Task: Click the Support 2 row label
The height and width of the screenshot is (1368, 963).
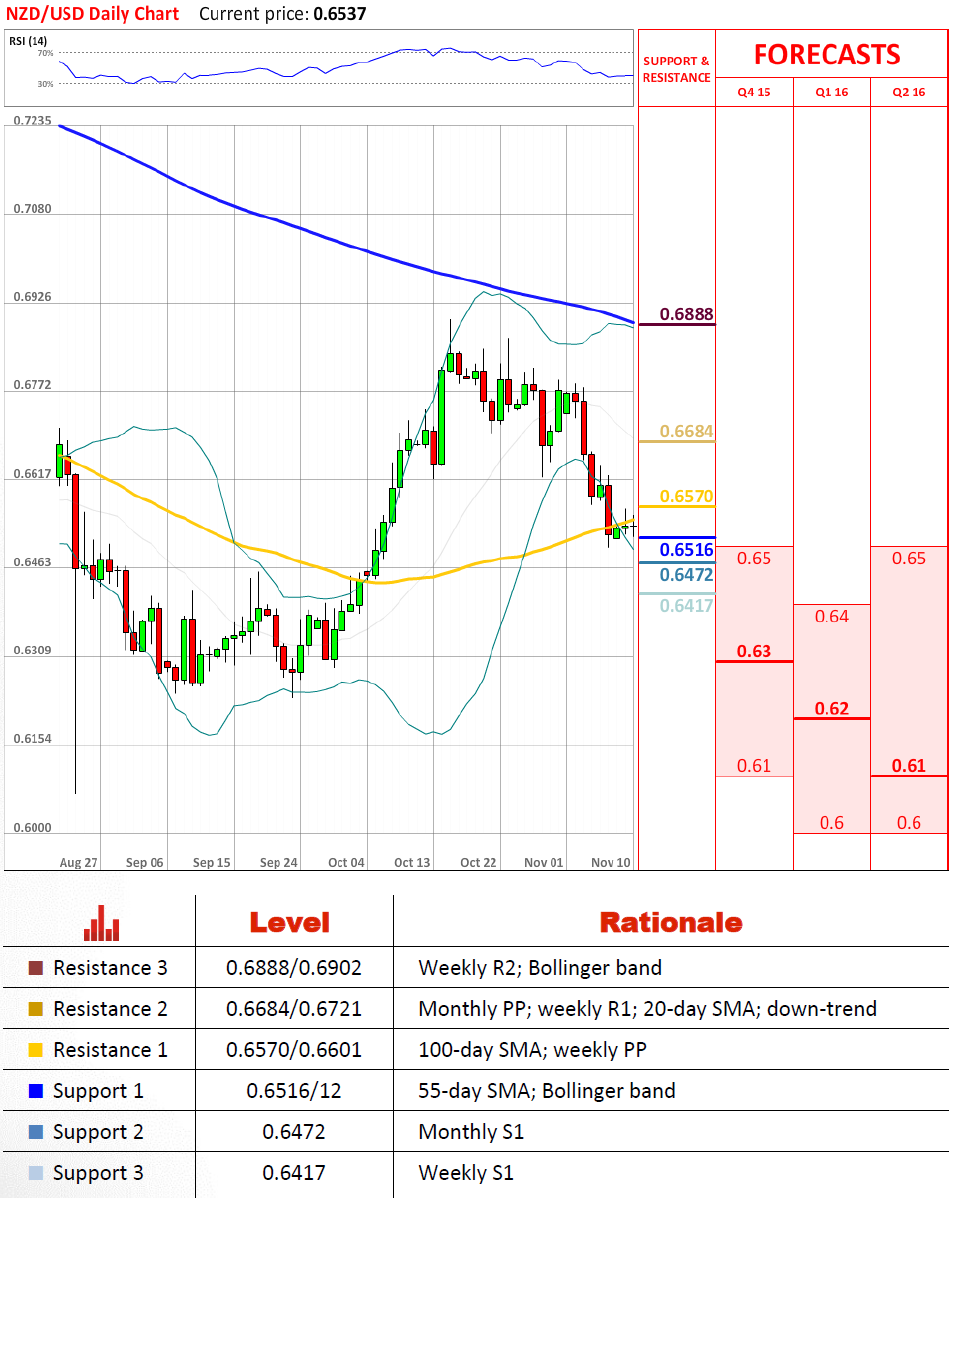Action: tap(98, 1133)
